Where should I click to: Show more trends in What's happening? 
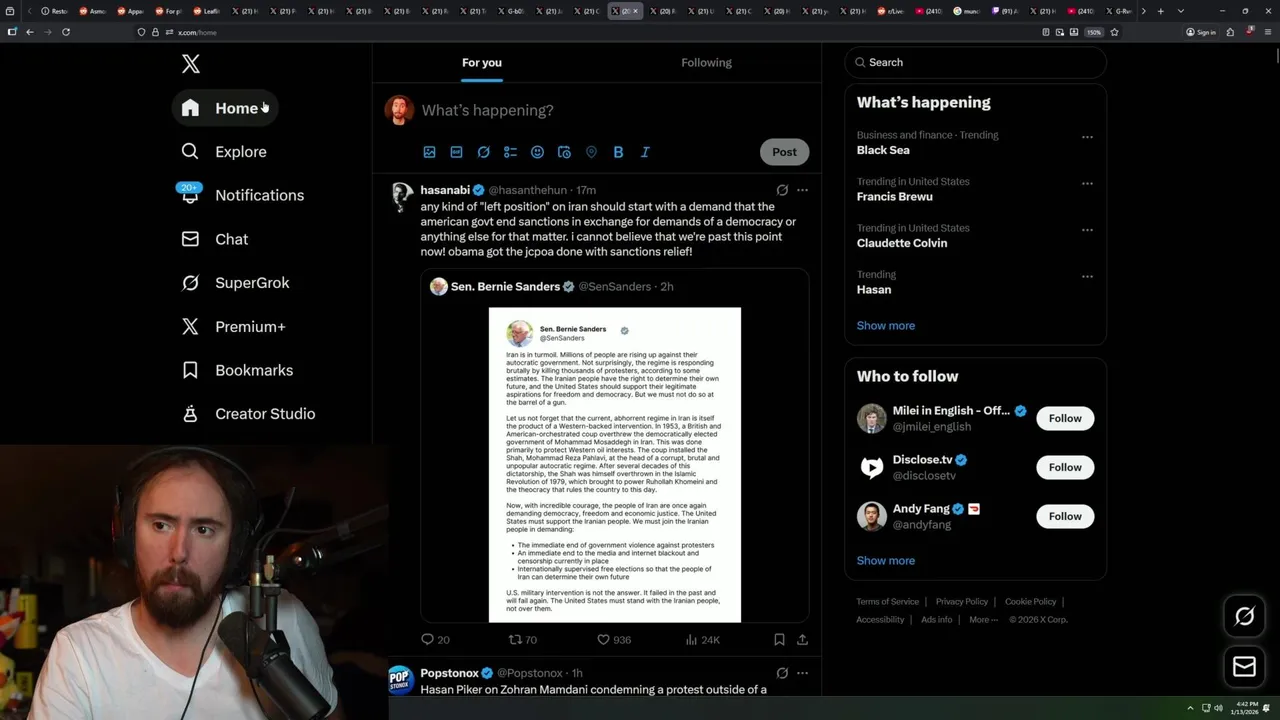886,326
